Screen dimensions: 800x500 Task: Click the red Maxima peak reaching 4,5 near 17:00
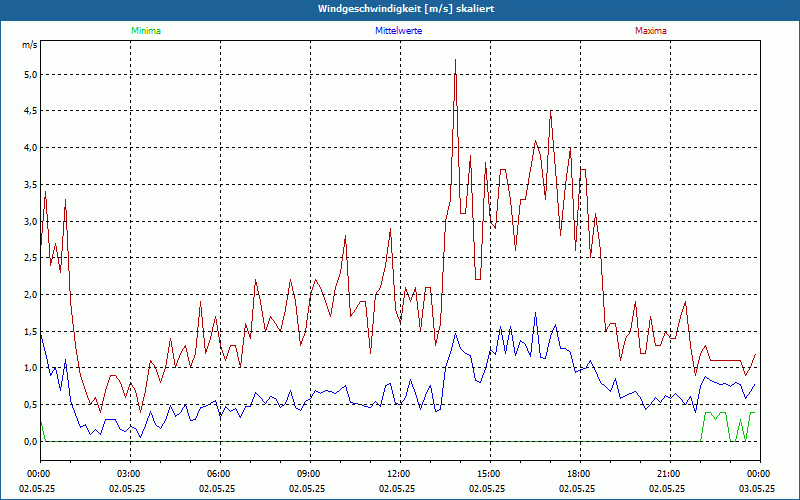click(x=551, y=111)
